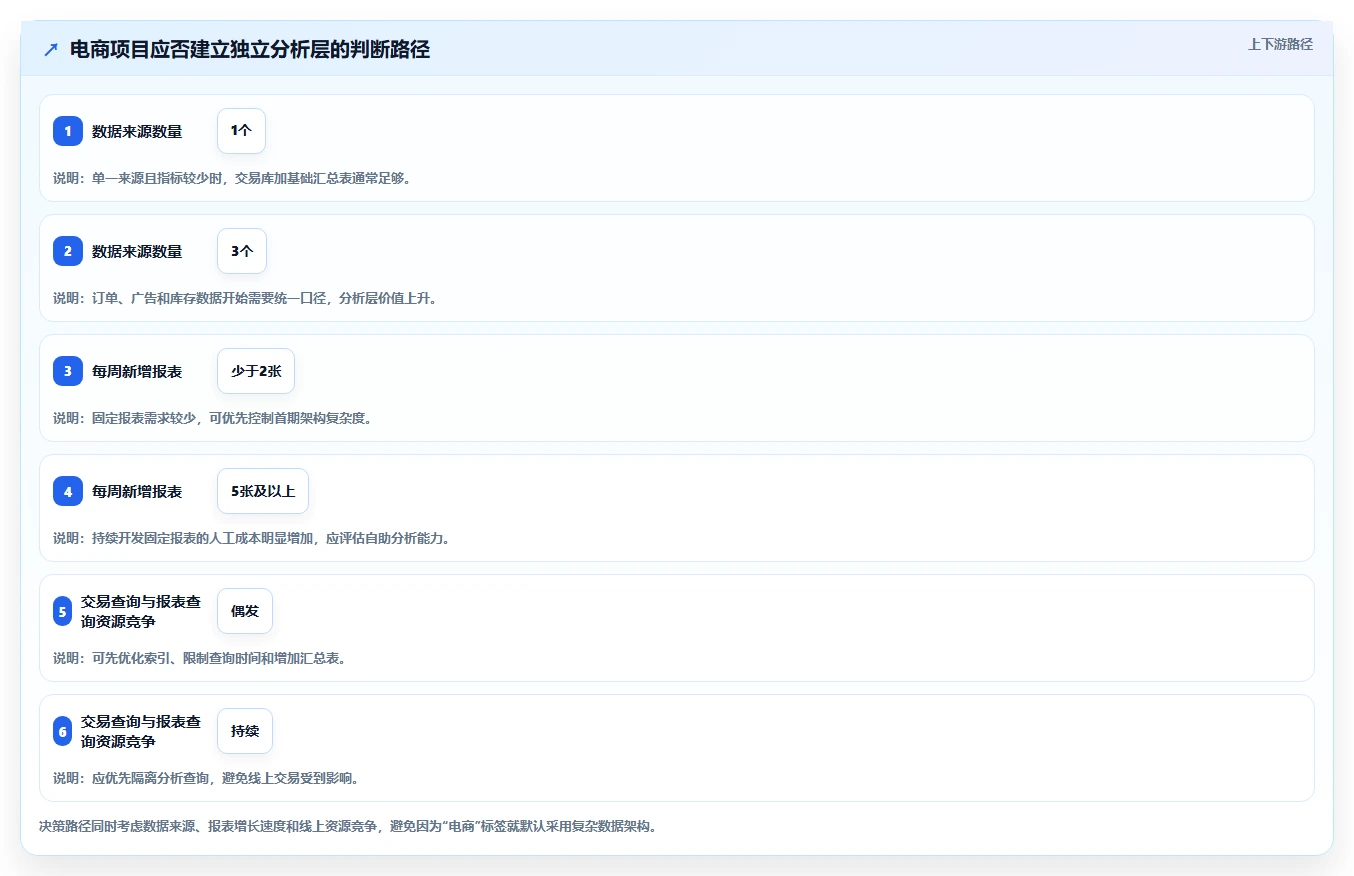Click 数据来源数量 label in step 1

coord(137,131)
